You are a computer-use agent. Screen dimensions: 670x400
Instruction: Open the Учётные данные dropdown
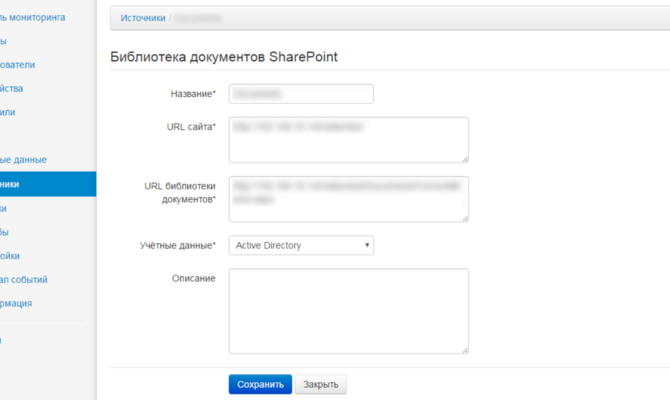[x=301, y=245]
